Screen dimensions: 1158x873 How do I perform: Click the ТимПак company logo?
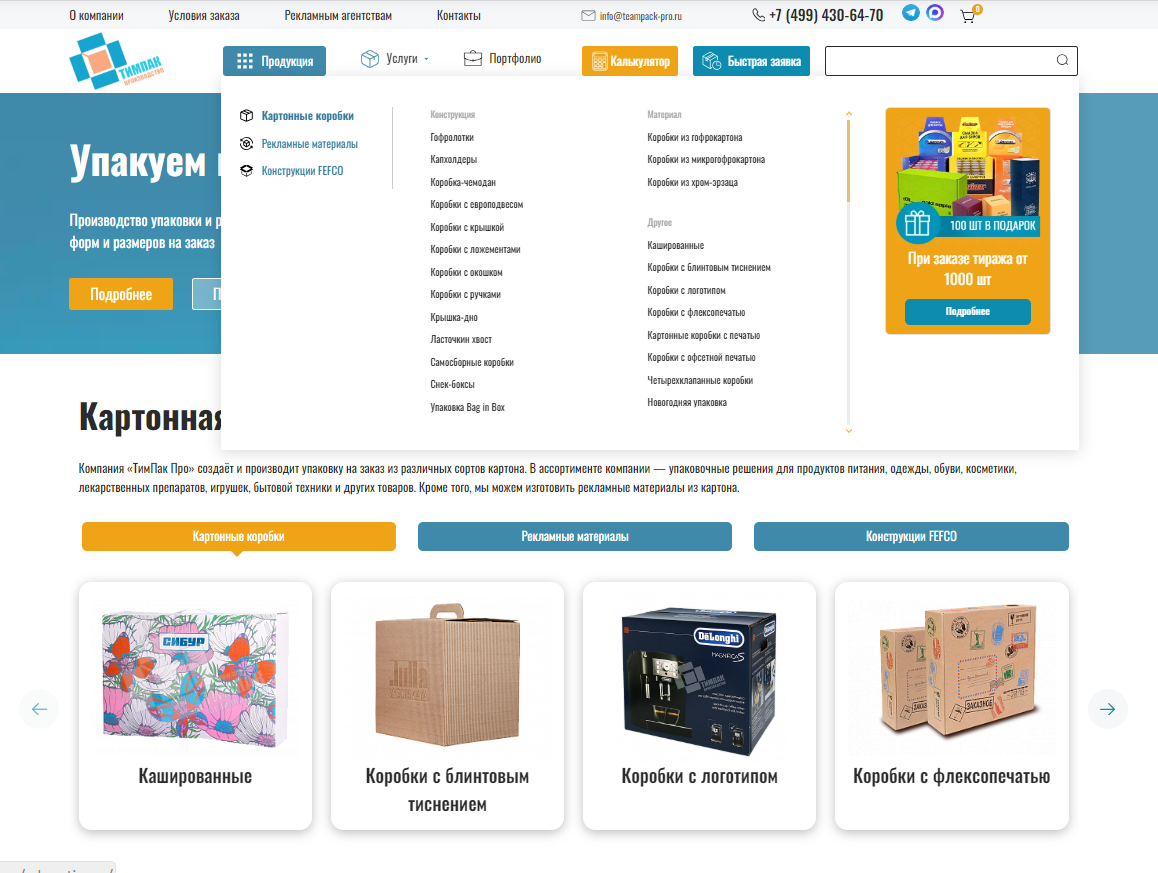coord(117,61)
